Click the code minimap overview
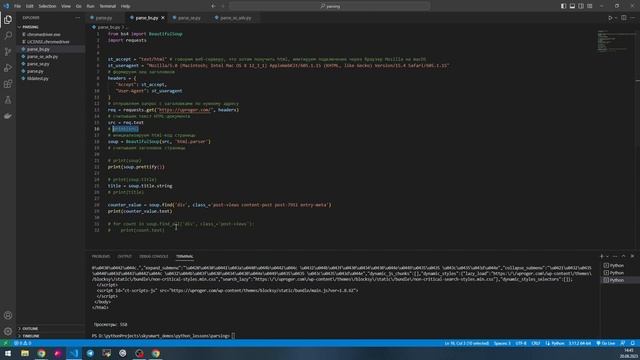This screenshot has width=640, height=360. tap(616, 41)
